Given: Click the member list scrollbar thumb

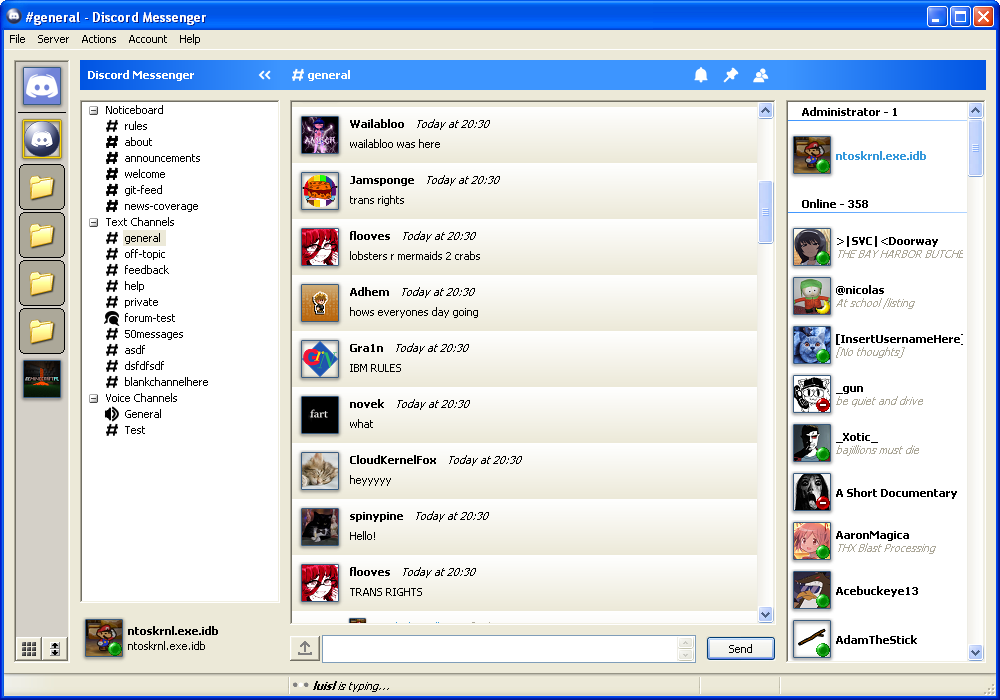Looking at the screenshot, I should pos(975,147).
